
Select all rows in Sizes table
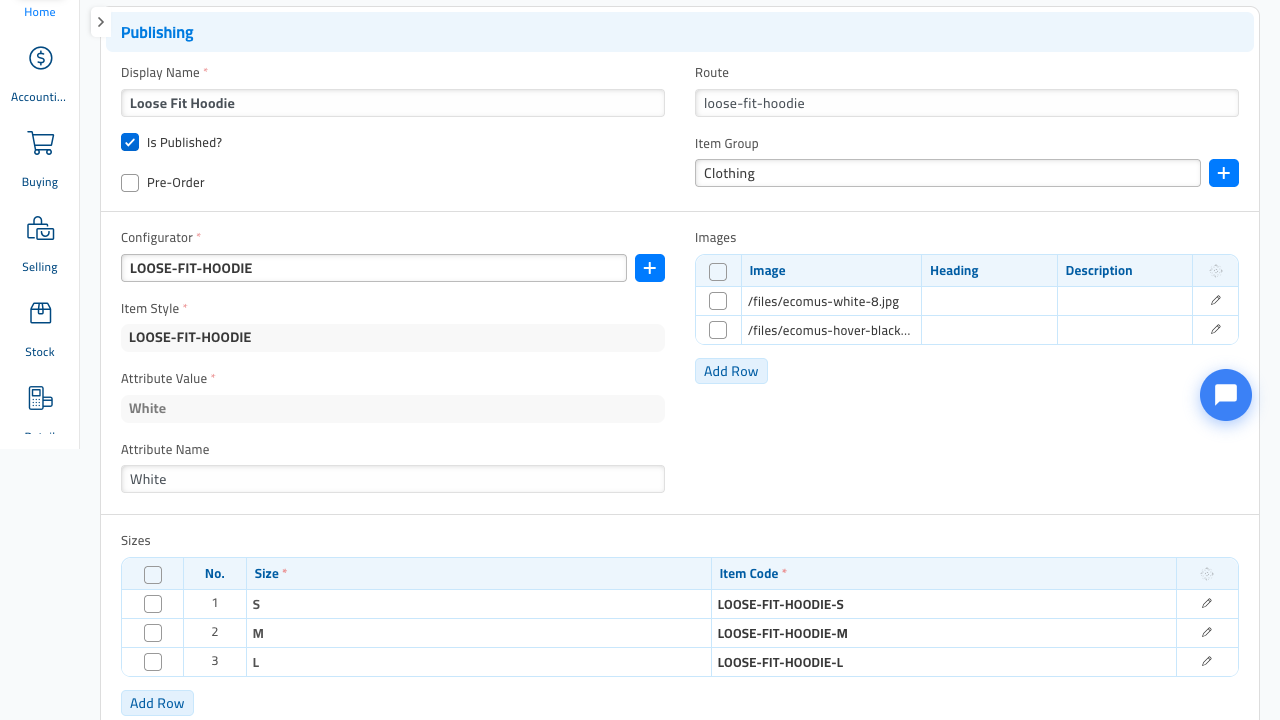click(153, 574)
